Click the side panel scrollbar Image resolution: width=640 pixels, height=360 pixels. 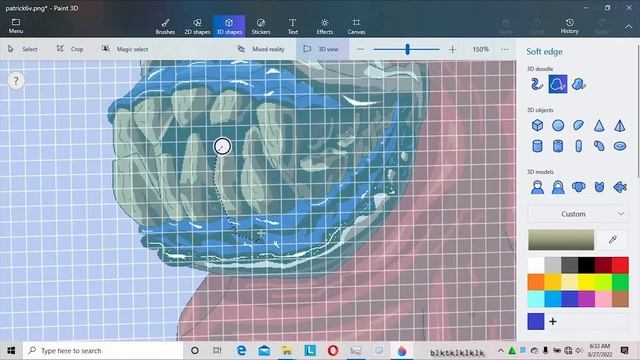tap(638, 110)
